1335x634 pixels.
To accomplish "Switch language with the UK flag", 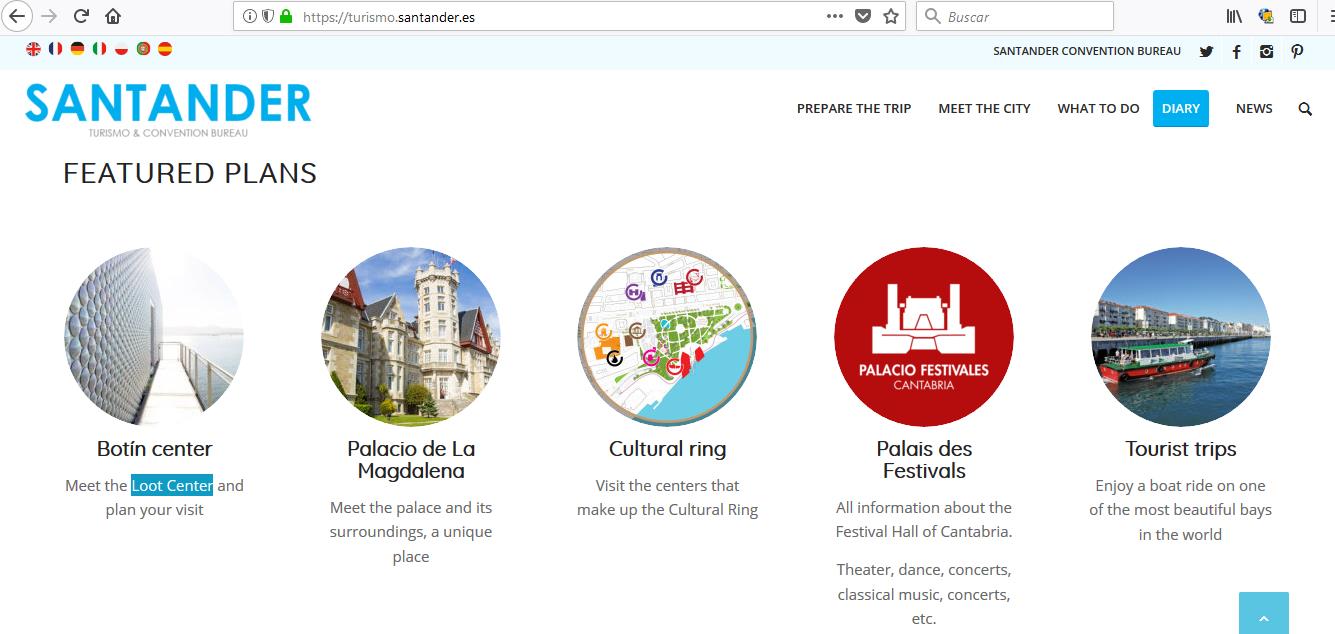I will [x=34, y=48].
